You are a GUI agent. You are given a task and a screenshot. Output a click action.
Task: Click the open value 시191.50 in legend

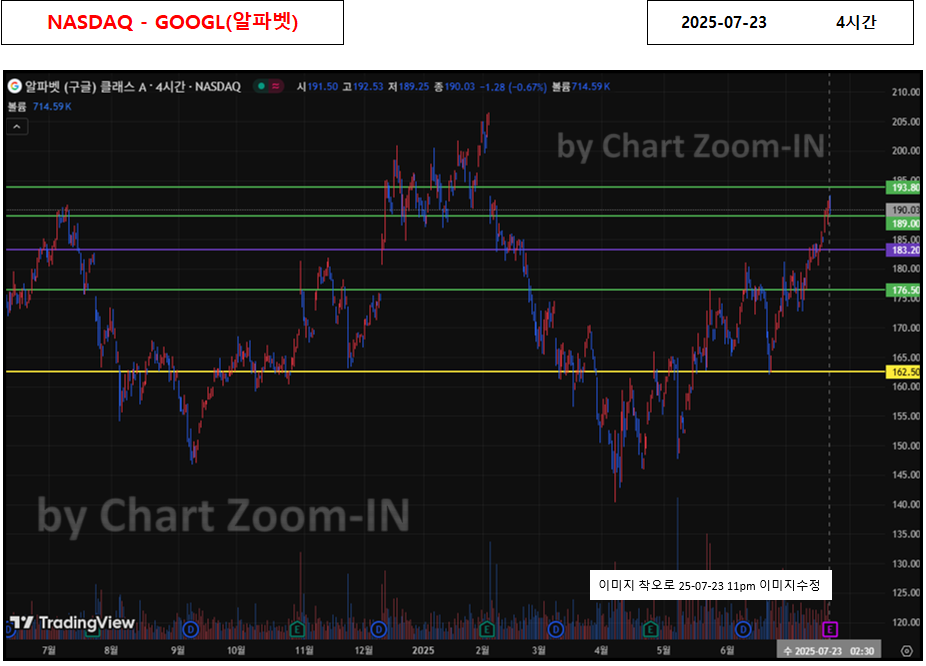click(x=317, y=87)
